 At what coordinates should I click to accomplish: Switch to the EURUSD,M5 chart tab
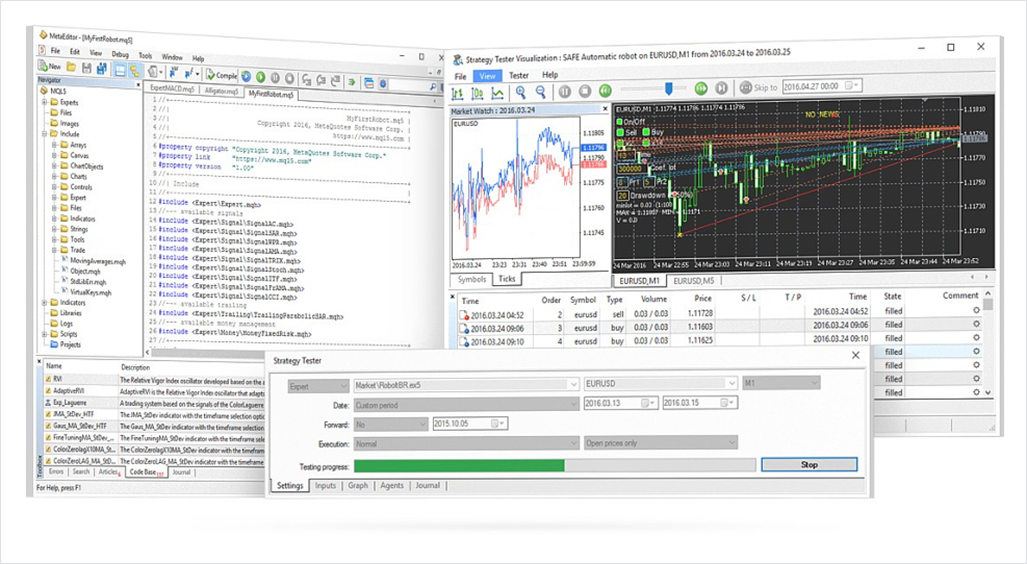tap(694, 280)
